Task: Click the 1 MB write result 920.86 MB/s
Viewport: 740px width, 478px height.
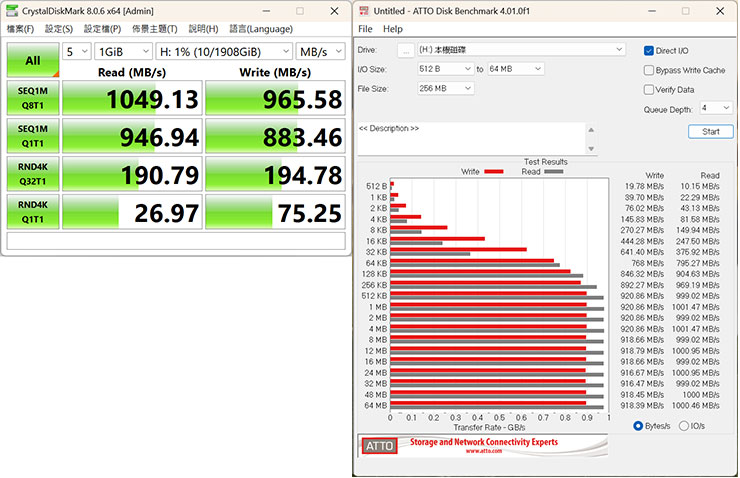Action: (x=642, y=307)
